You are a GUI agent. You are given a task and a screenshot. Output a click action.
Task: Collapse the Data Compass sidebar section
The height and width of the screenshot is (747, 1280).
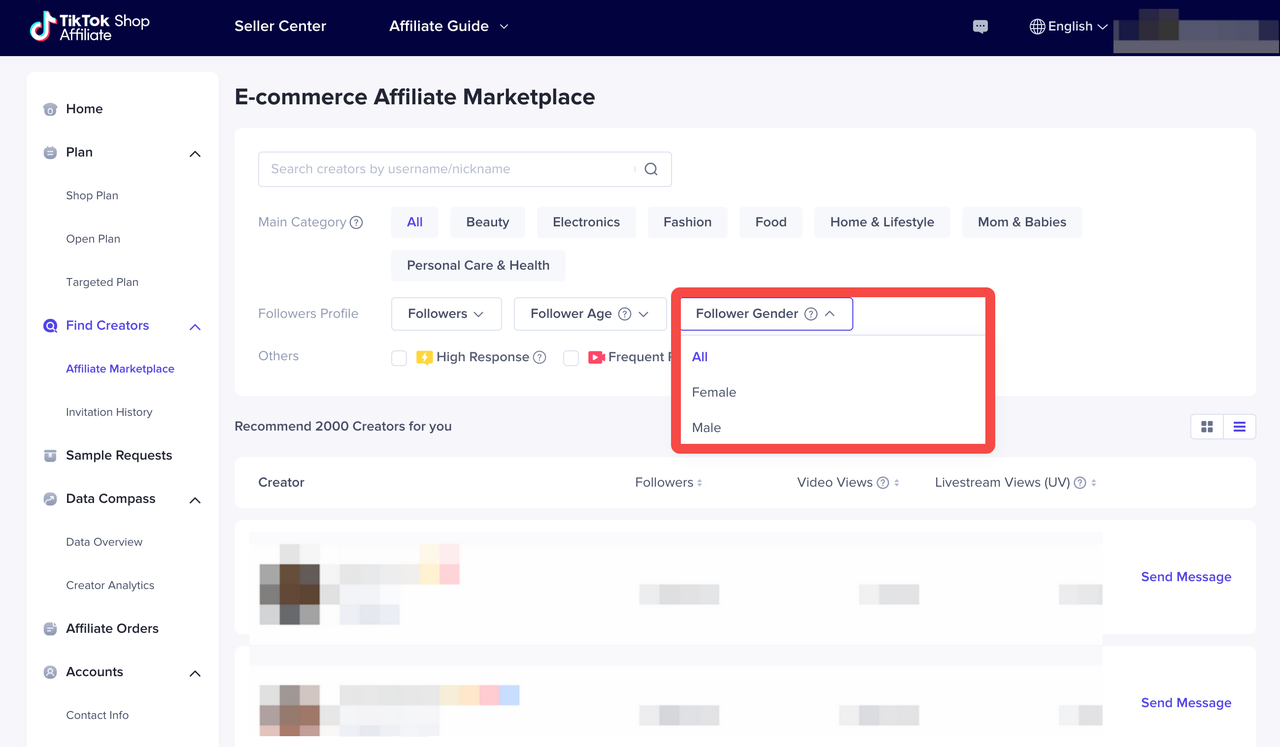coord(195,500)
